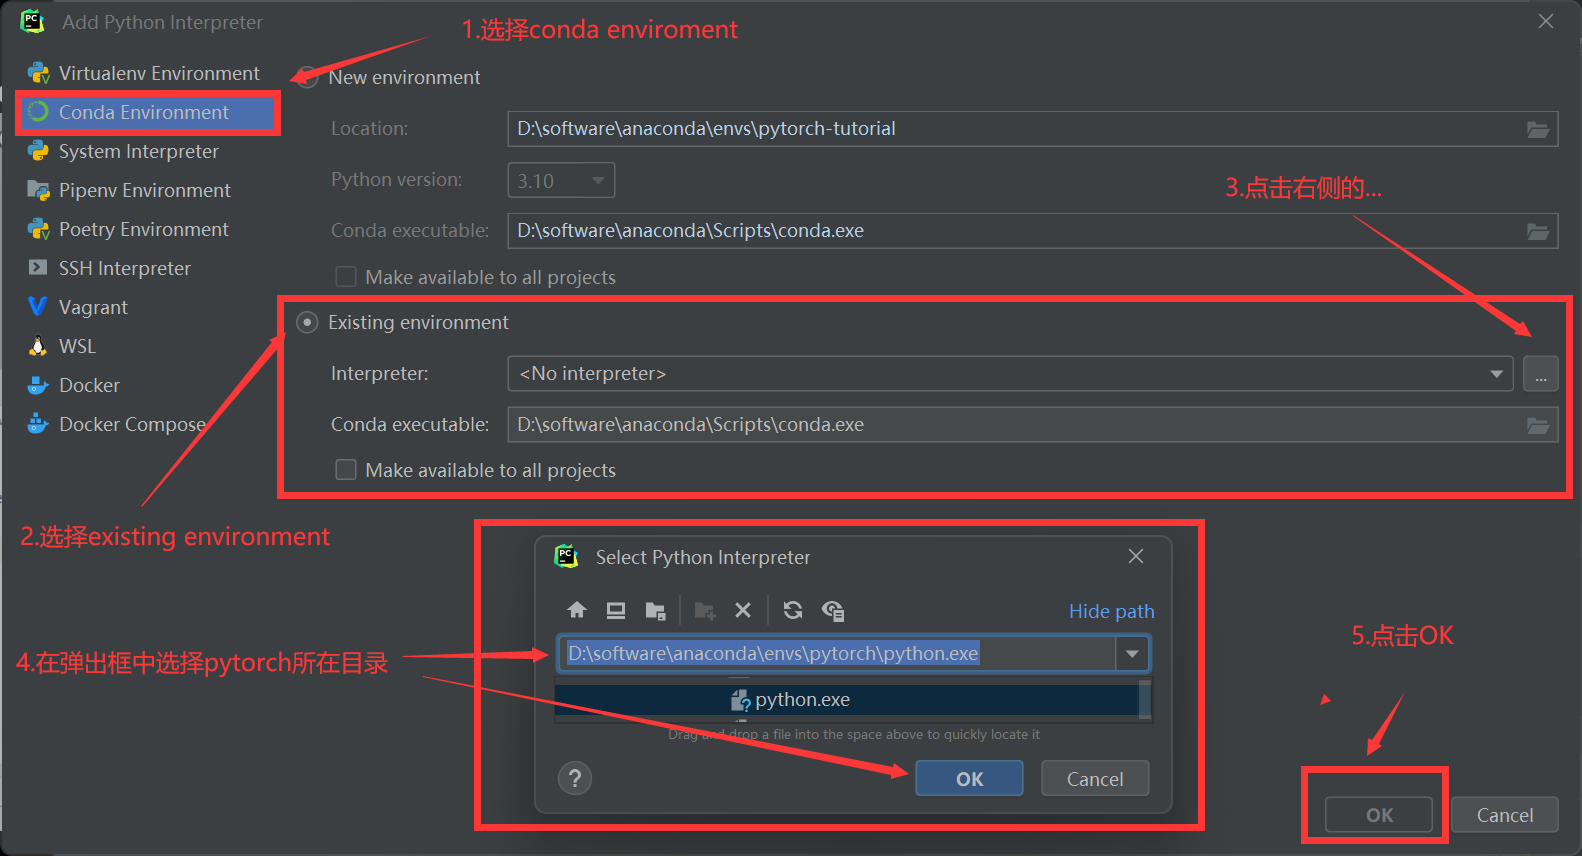Select Conda Environment in sidebar
This screenshot has height=856, width=1582.
coord(147,112)
